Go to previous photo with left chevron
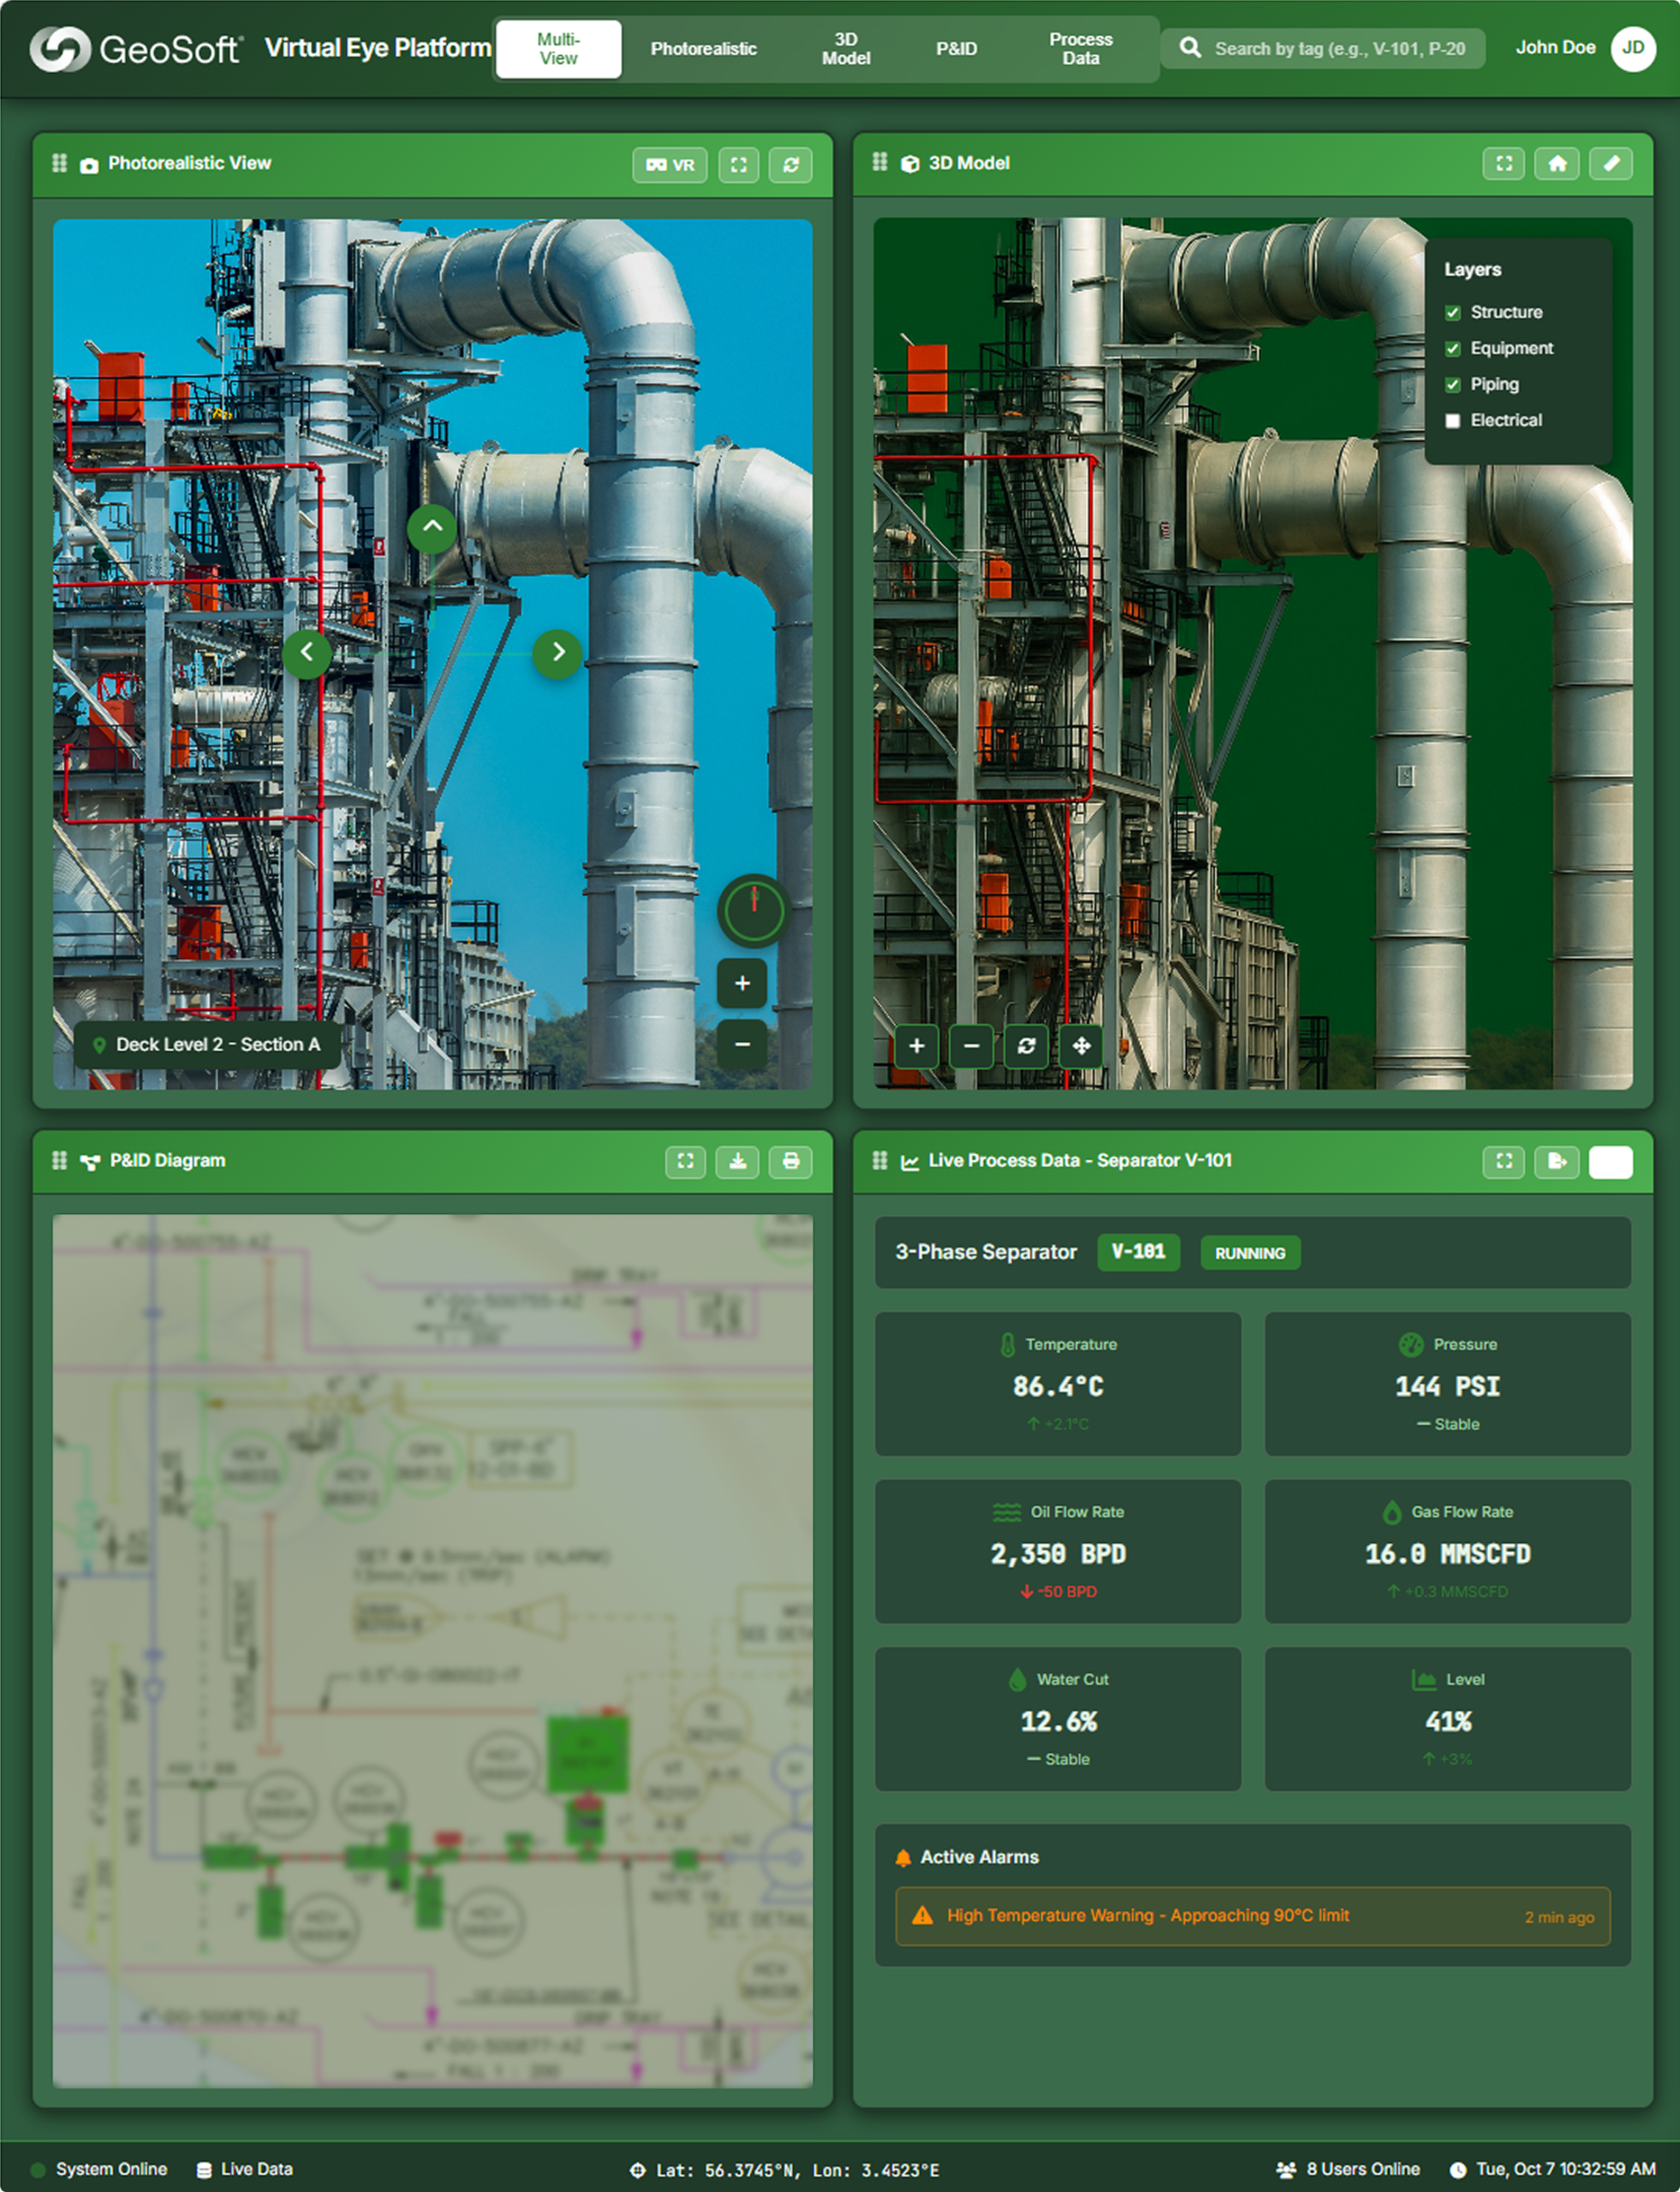Image resolution: width=1680 pixels, height=2192 pixels. pyautogui.click(x=307, y=653)
